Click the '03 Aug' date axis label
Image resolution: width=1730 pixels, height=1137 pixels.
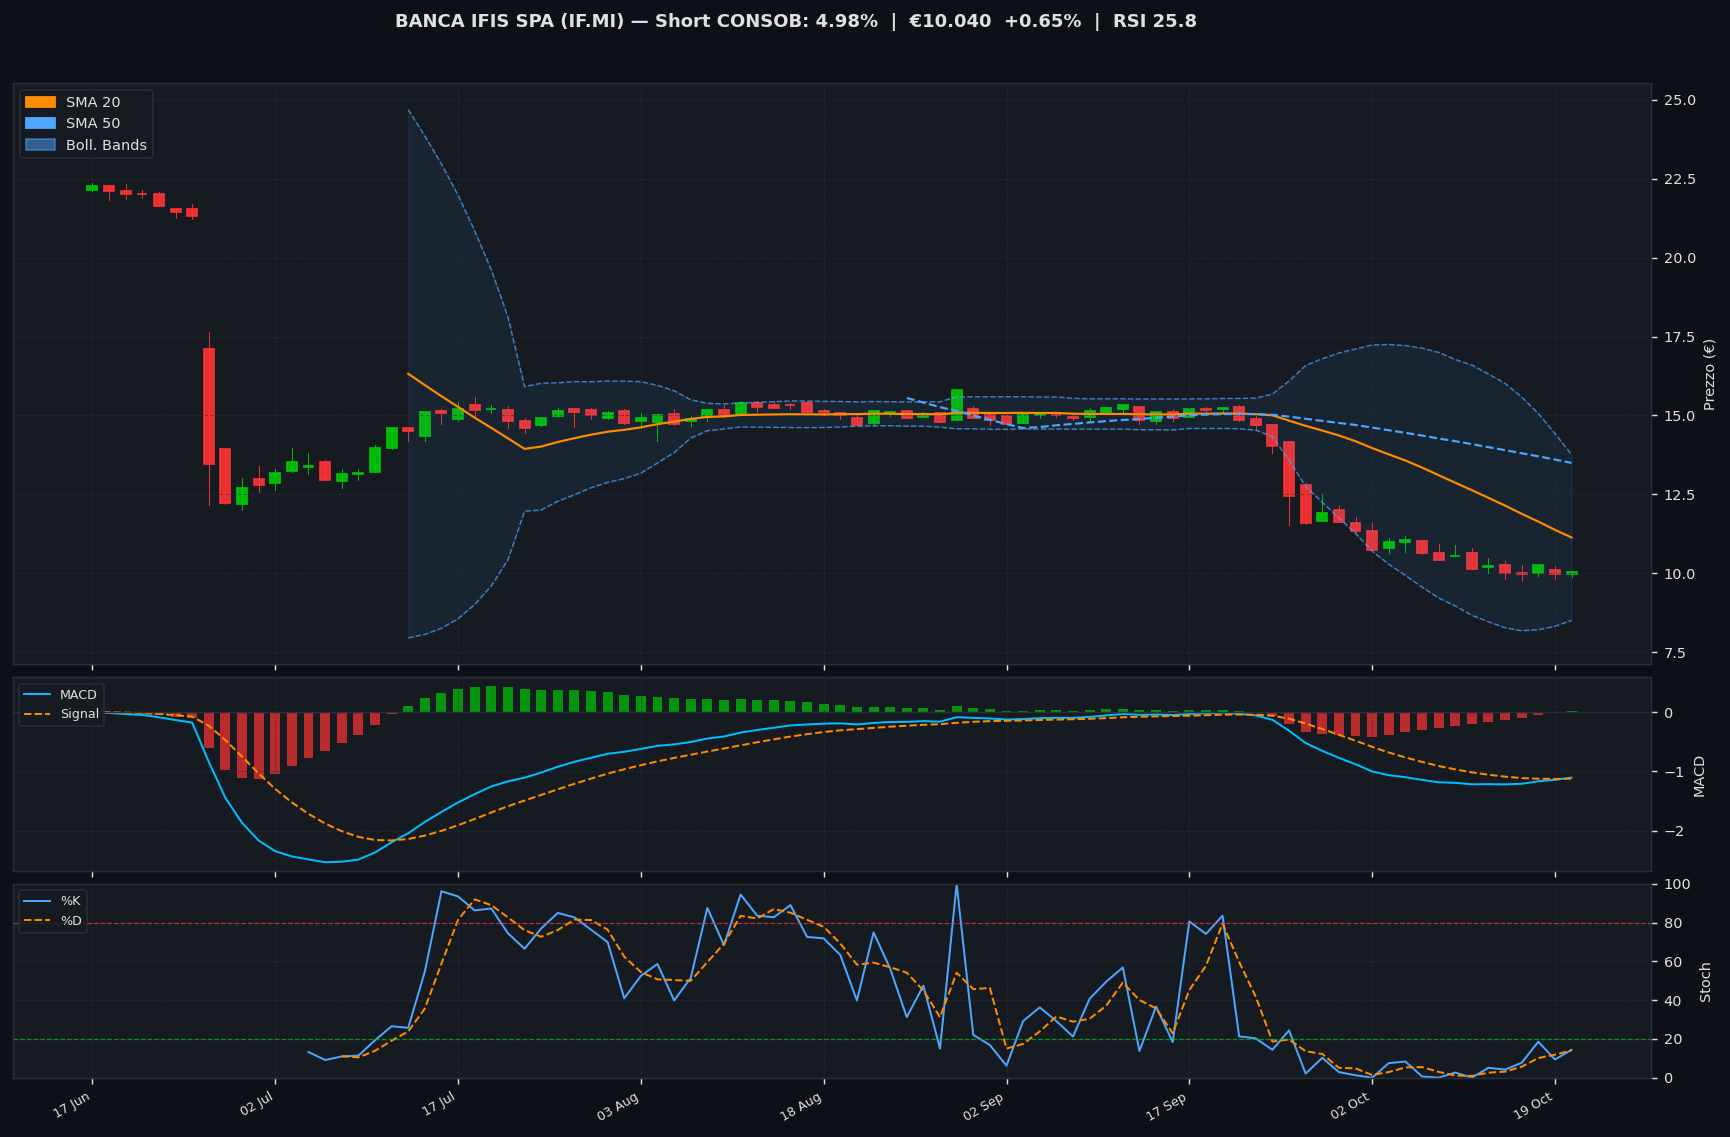(x=620, y=1106)
